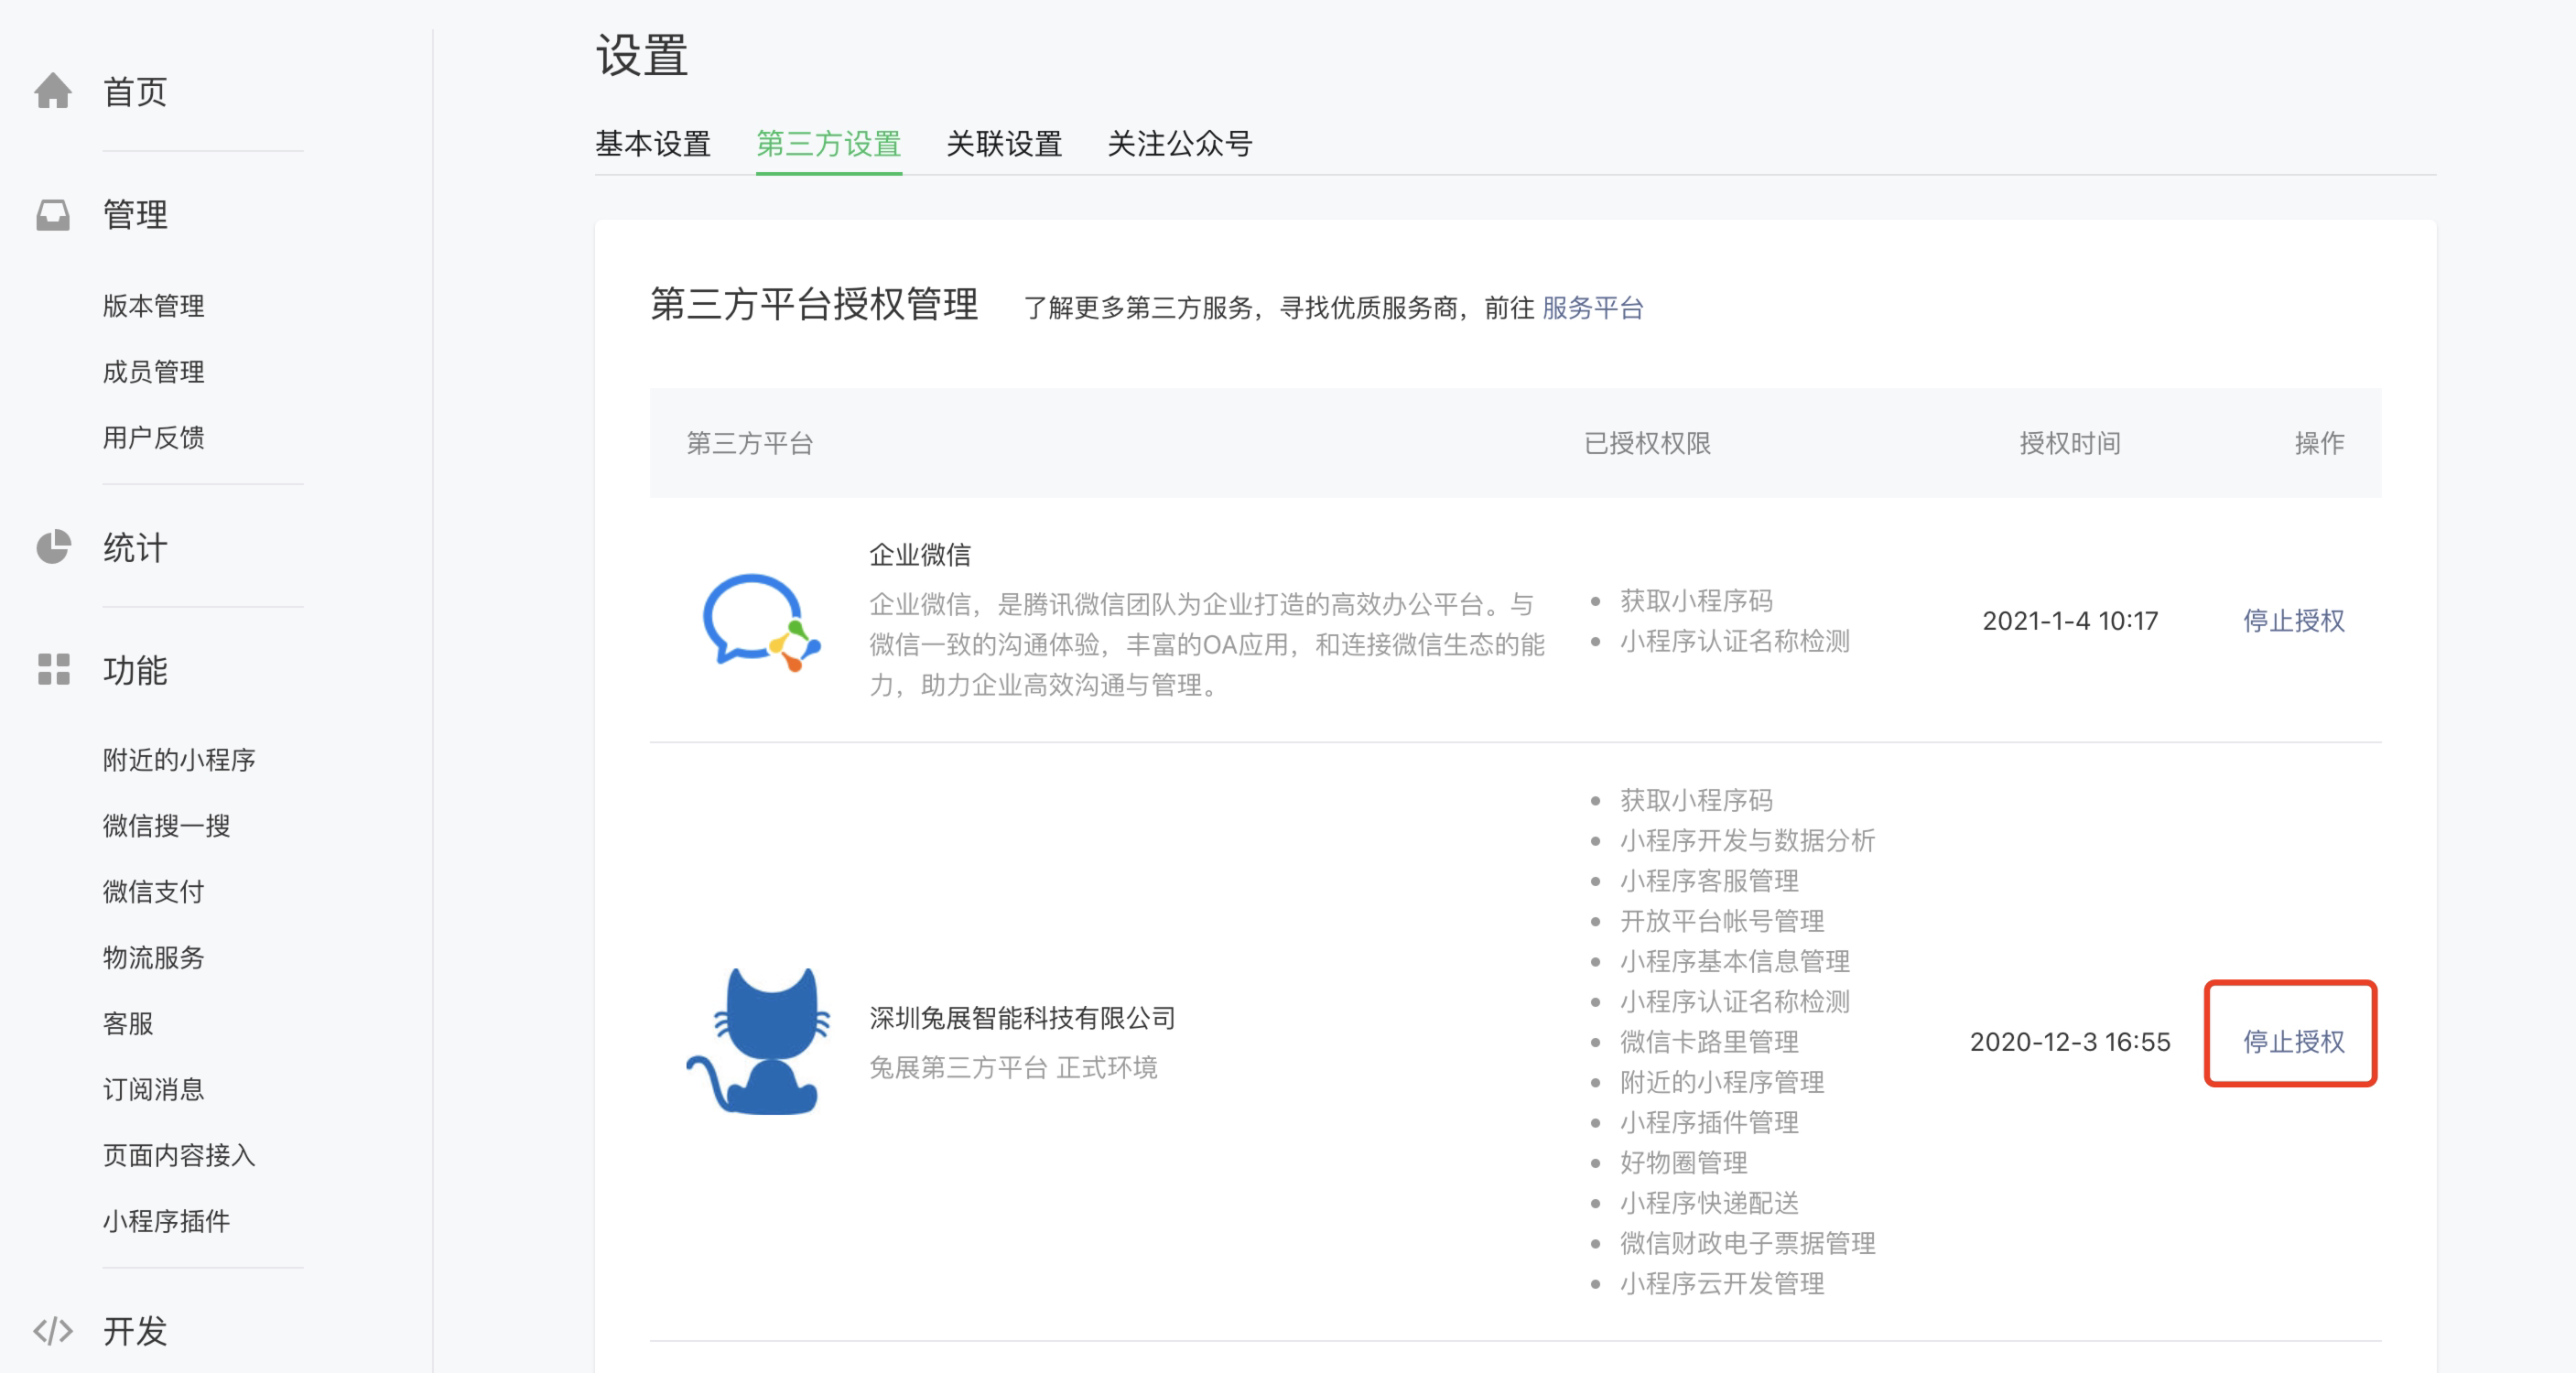Image resolution: width=2576 pixels, height=1373 pixels.
Task: Click the 小程序云开发管理 permission
Action: pyautogui.click(x=1722, y=1284)
